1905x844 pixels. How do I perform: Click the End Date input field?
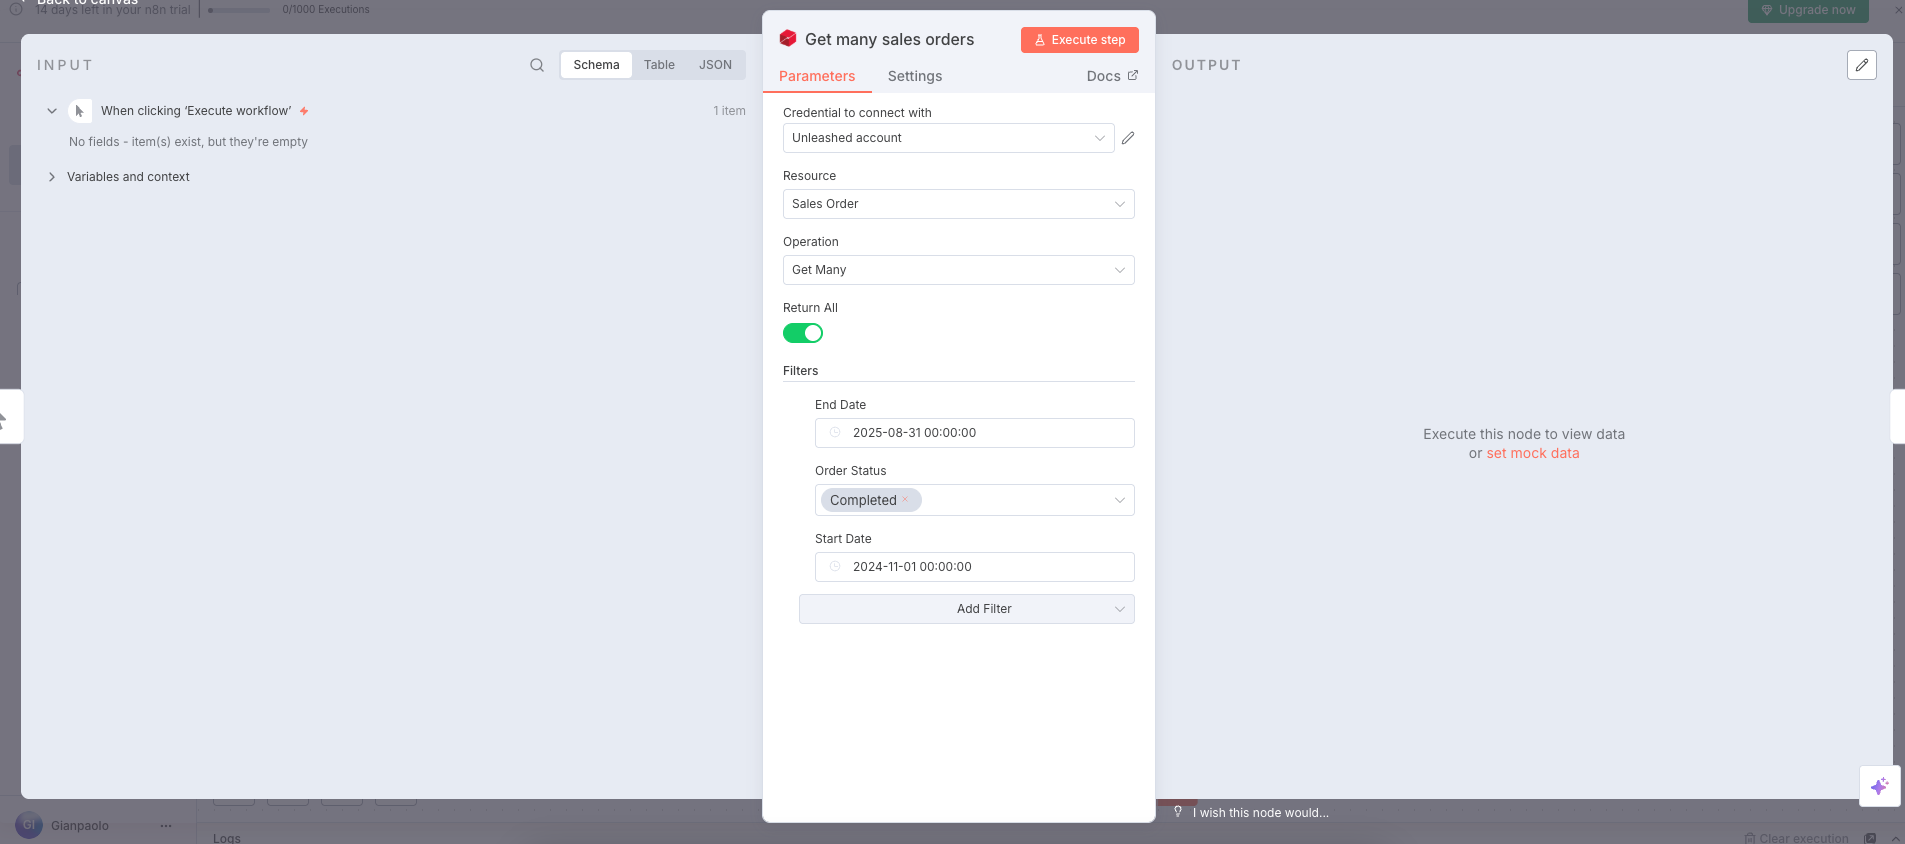(x=974, y=433)
